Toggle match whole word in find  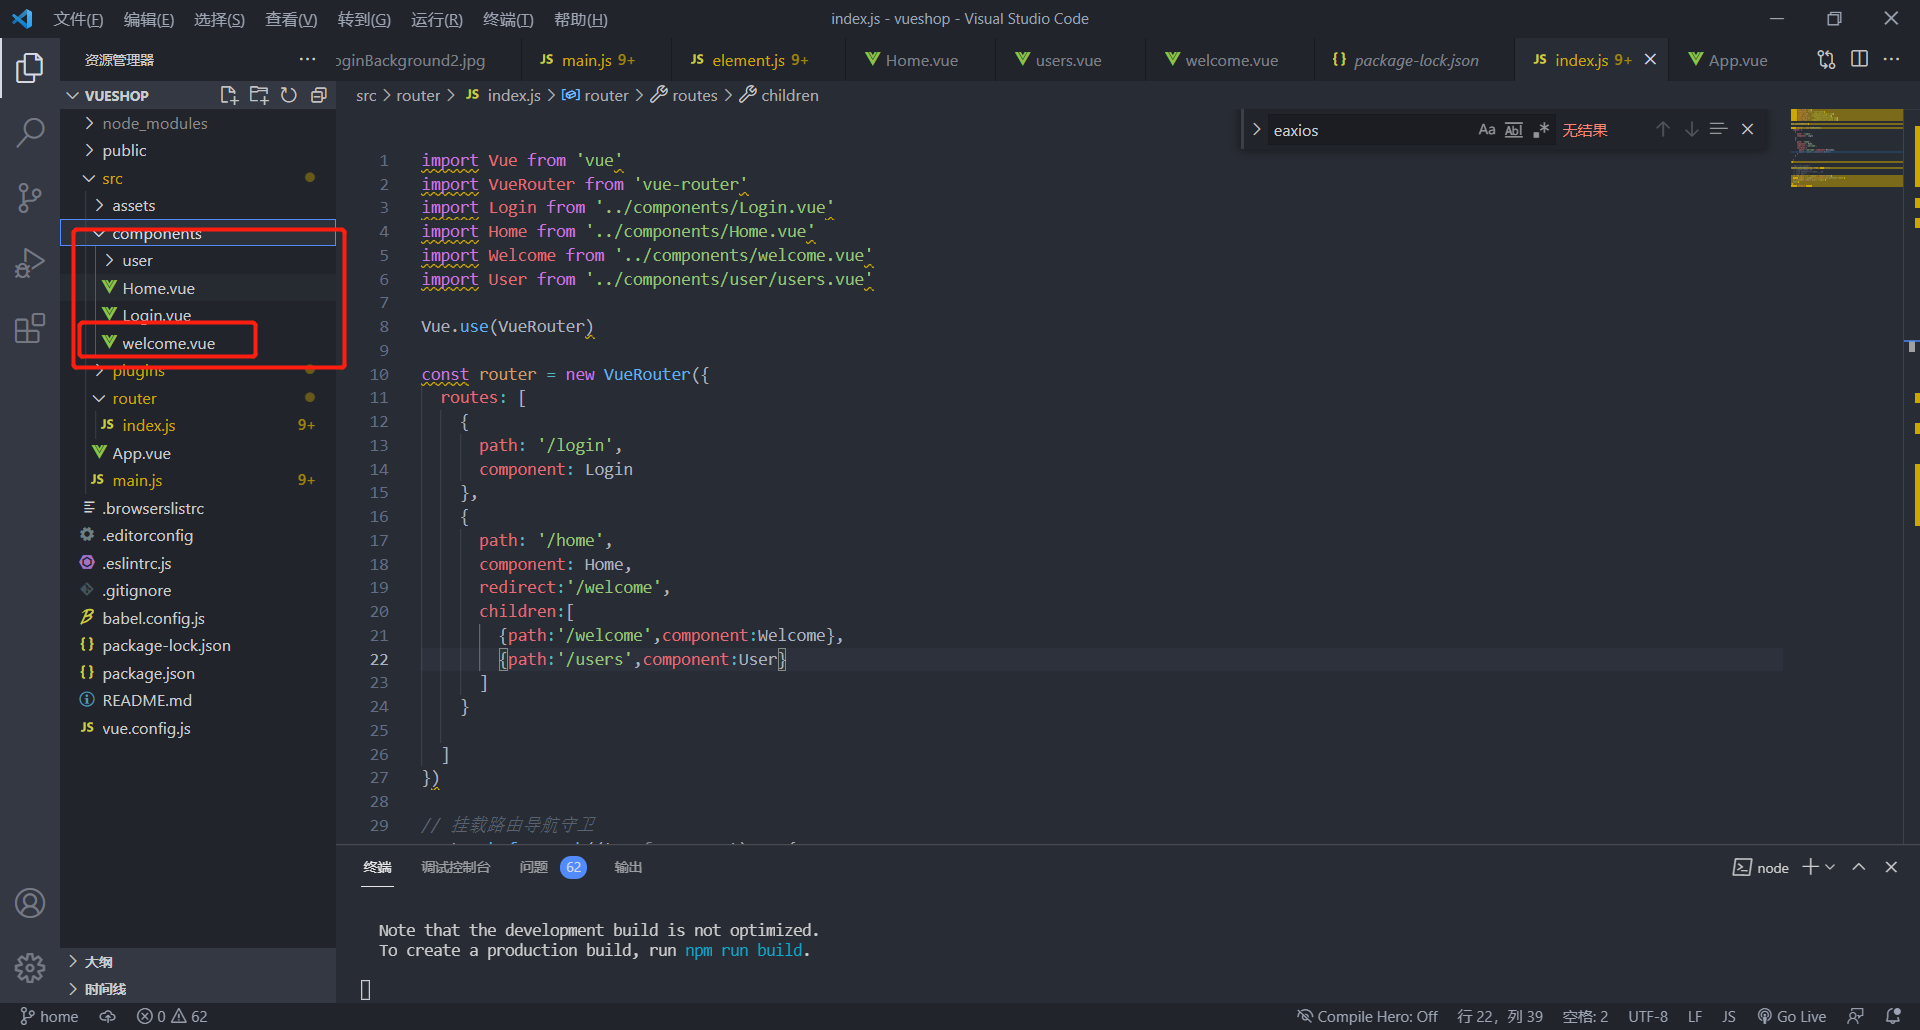(1514, 130)
